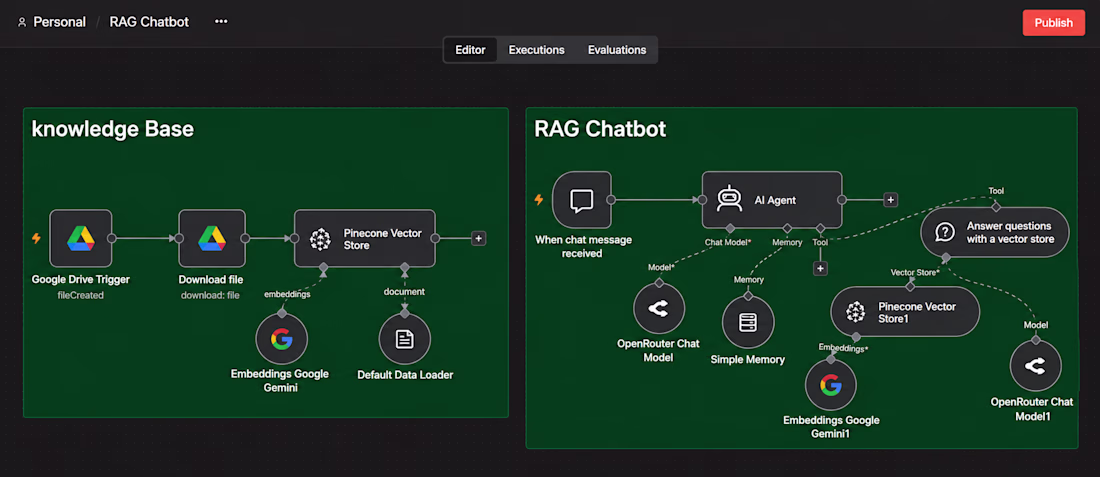The height and width of the screenshot is (477, 1100).
Task: Click the lightning trigger icon beside Google Drive Trigger
Action: point(36,238)
